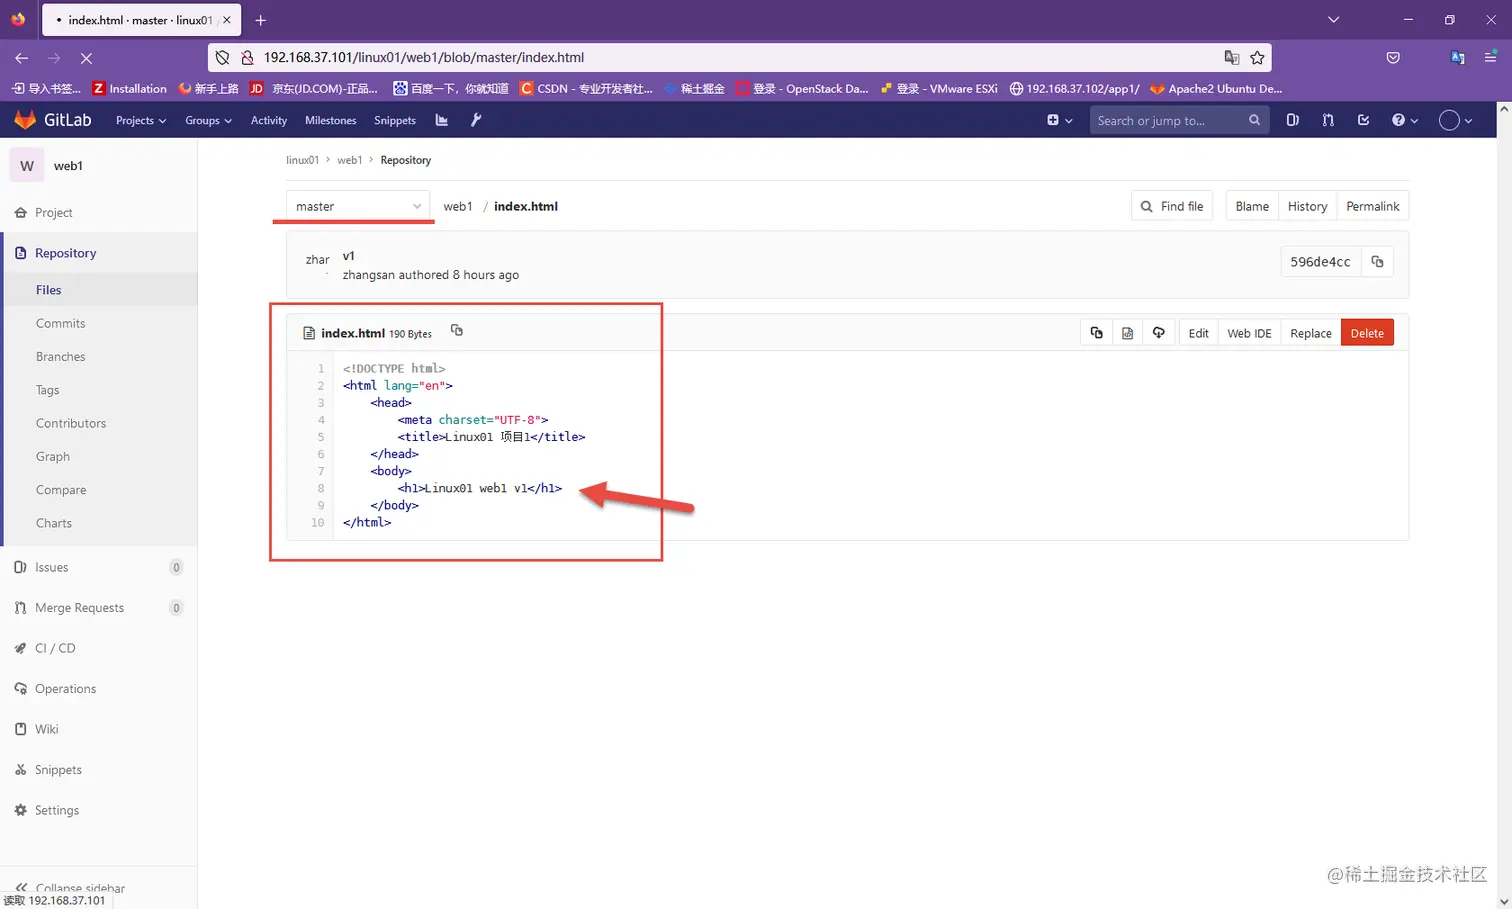Image resolution: width=1512 pixels, height=909 pixels.
Task: Click the Blame button
Action: point(1252,206)
